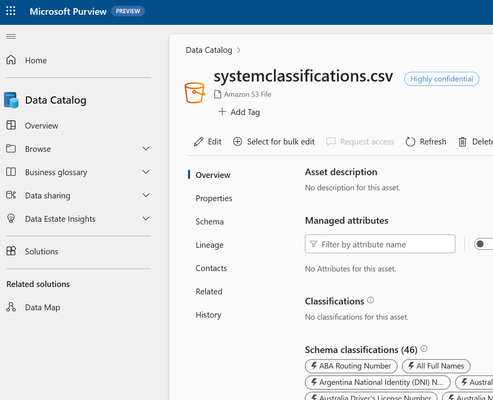This screenshot has height=400, width=493.
Task: Expand the Data Estate Insights chevron
Action: click(x=146, y=219)
